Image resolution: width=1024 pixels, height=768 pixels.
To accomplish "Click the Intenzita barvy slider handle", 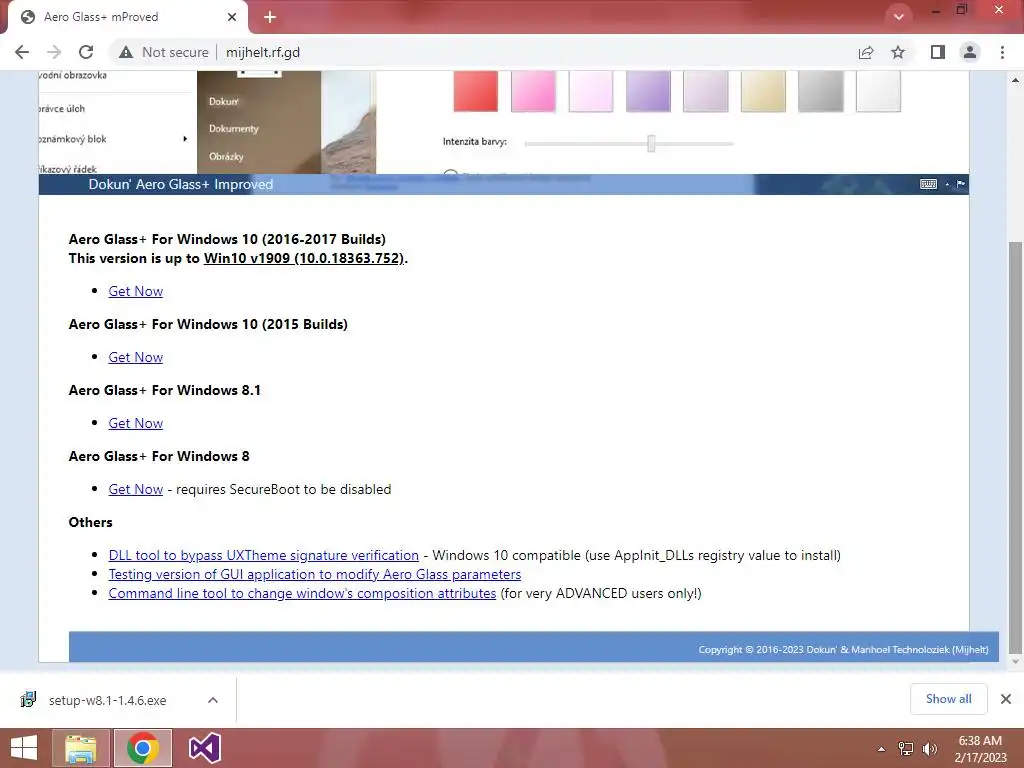I will [651, 143].
